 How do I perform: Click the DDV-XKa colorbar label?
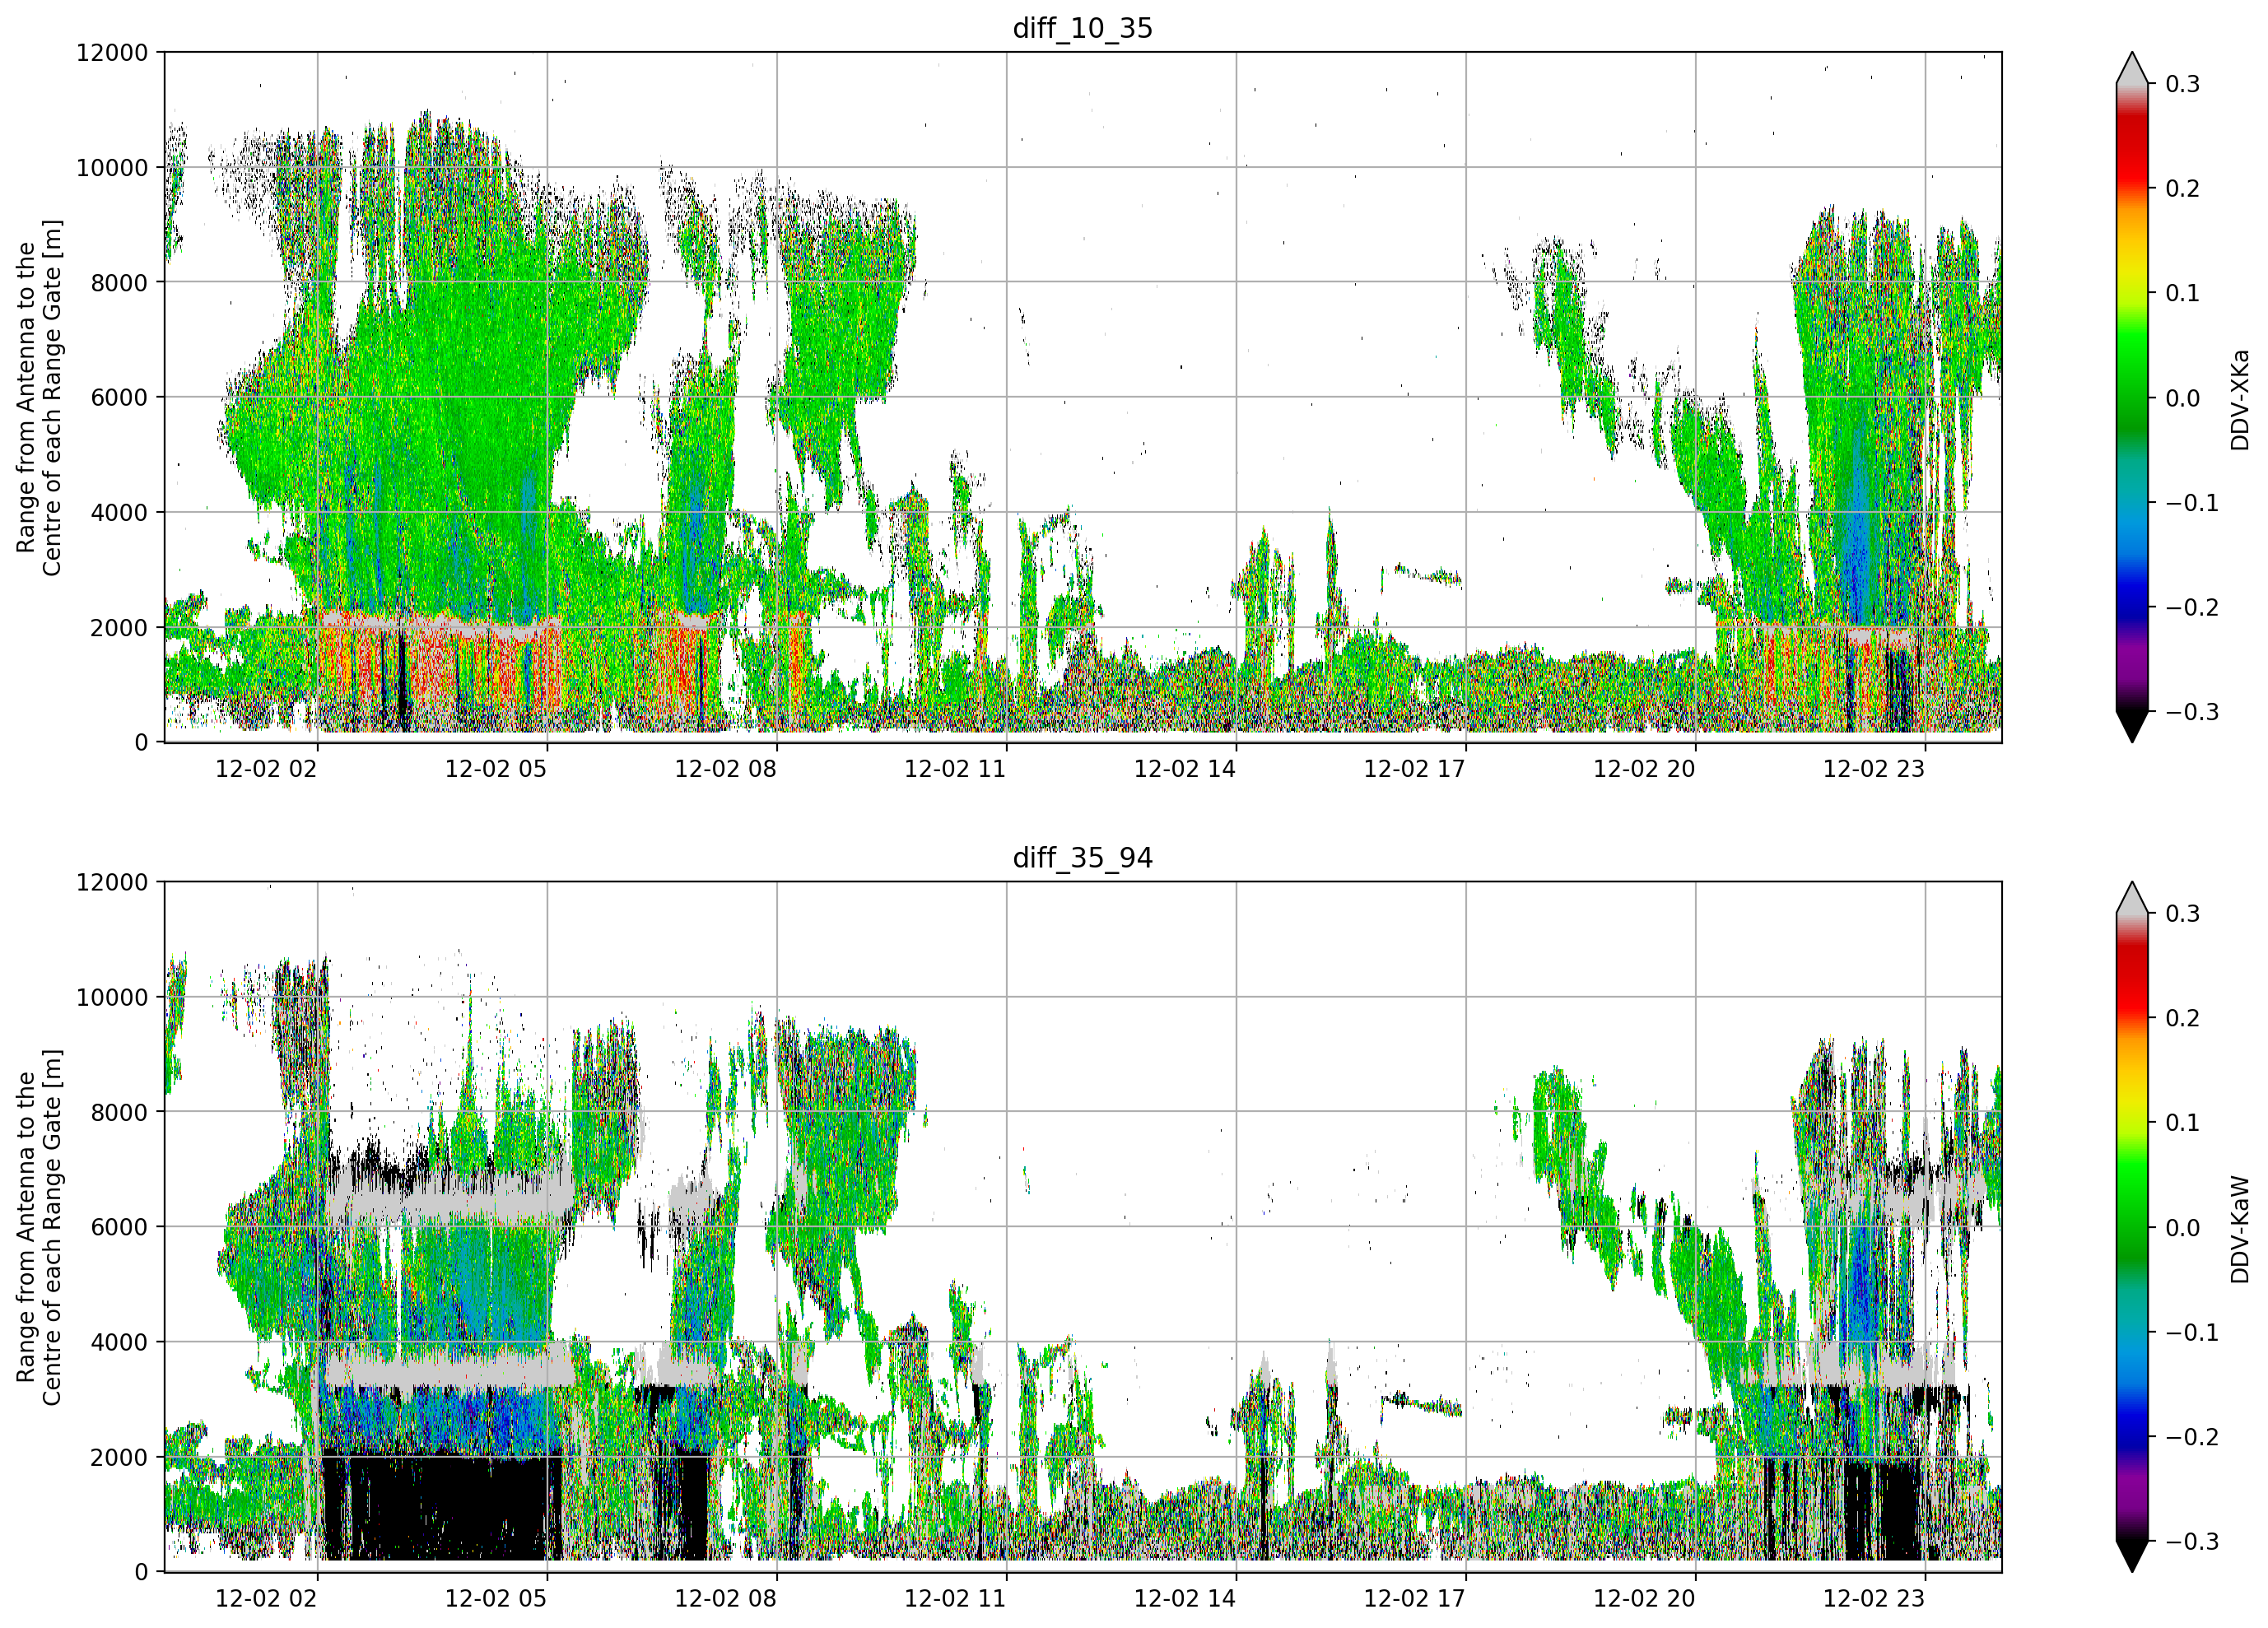pos(2239,399)
